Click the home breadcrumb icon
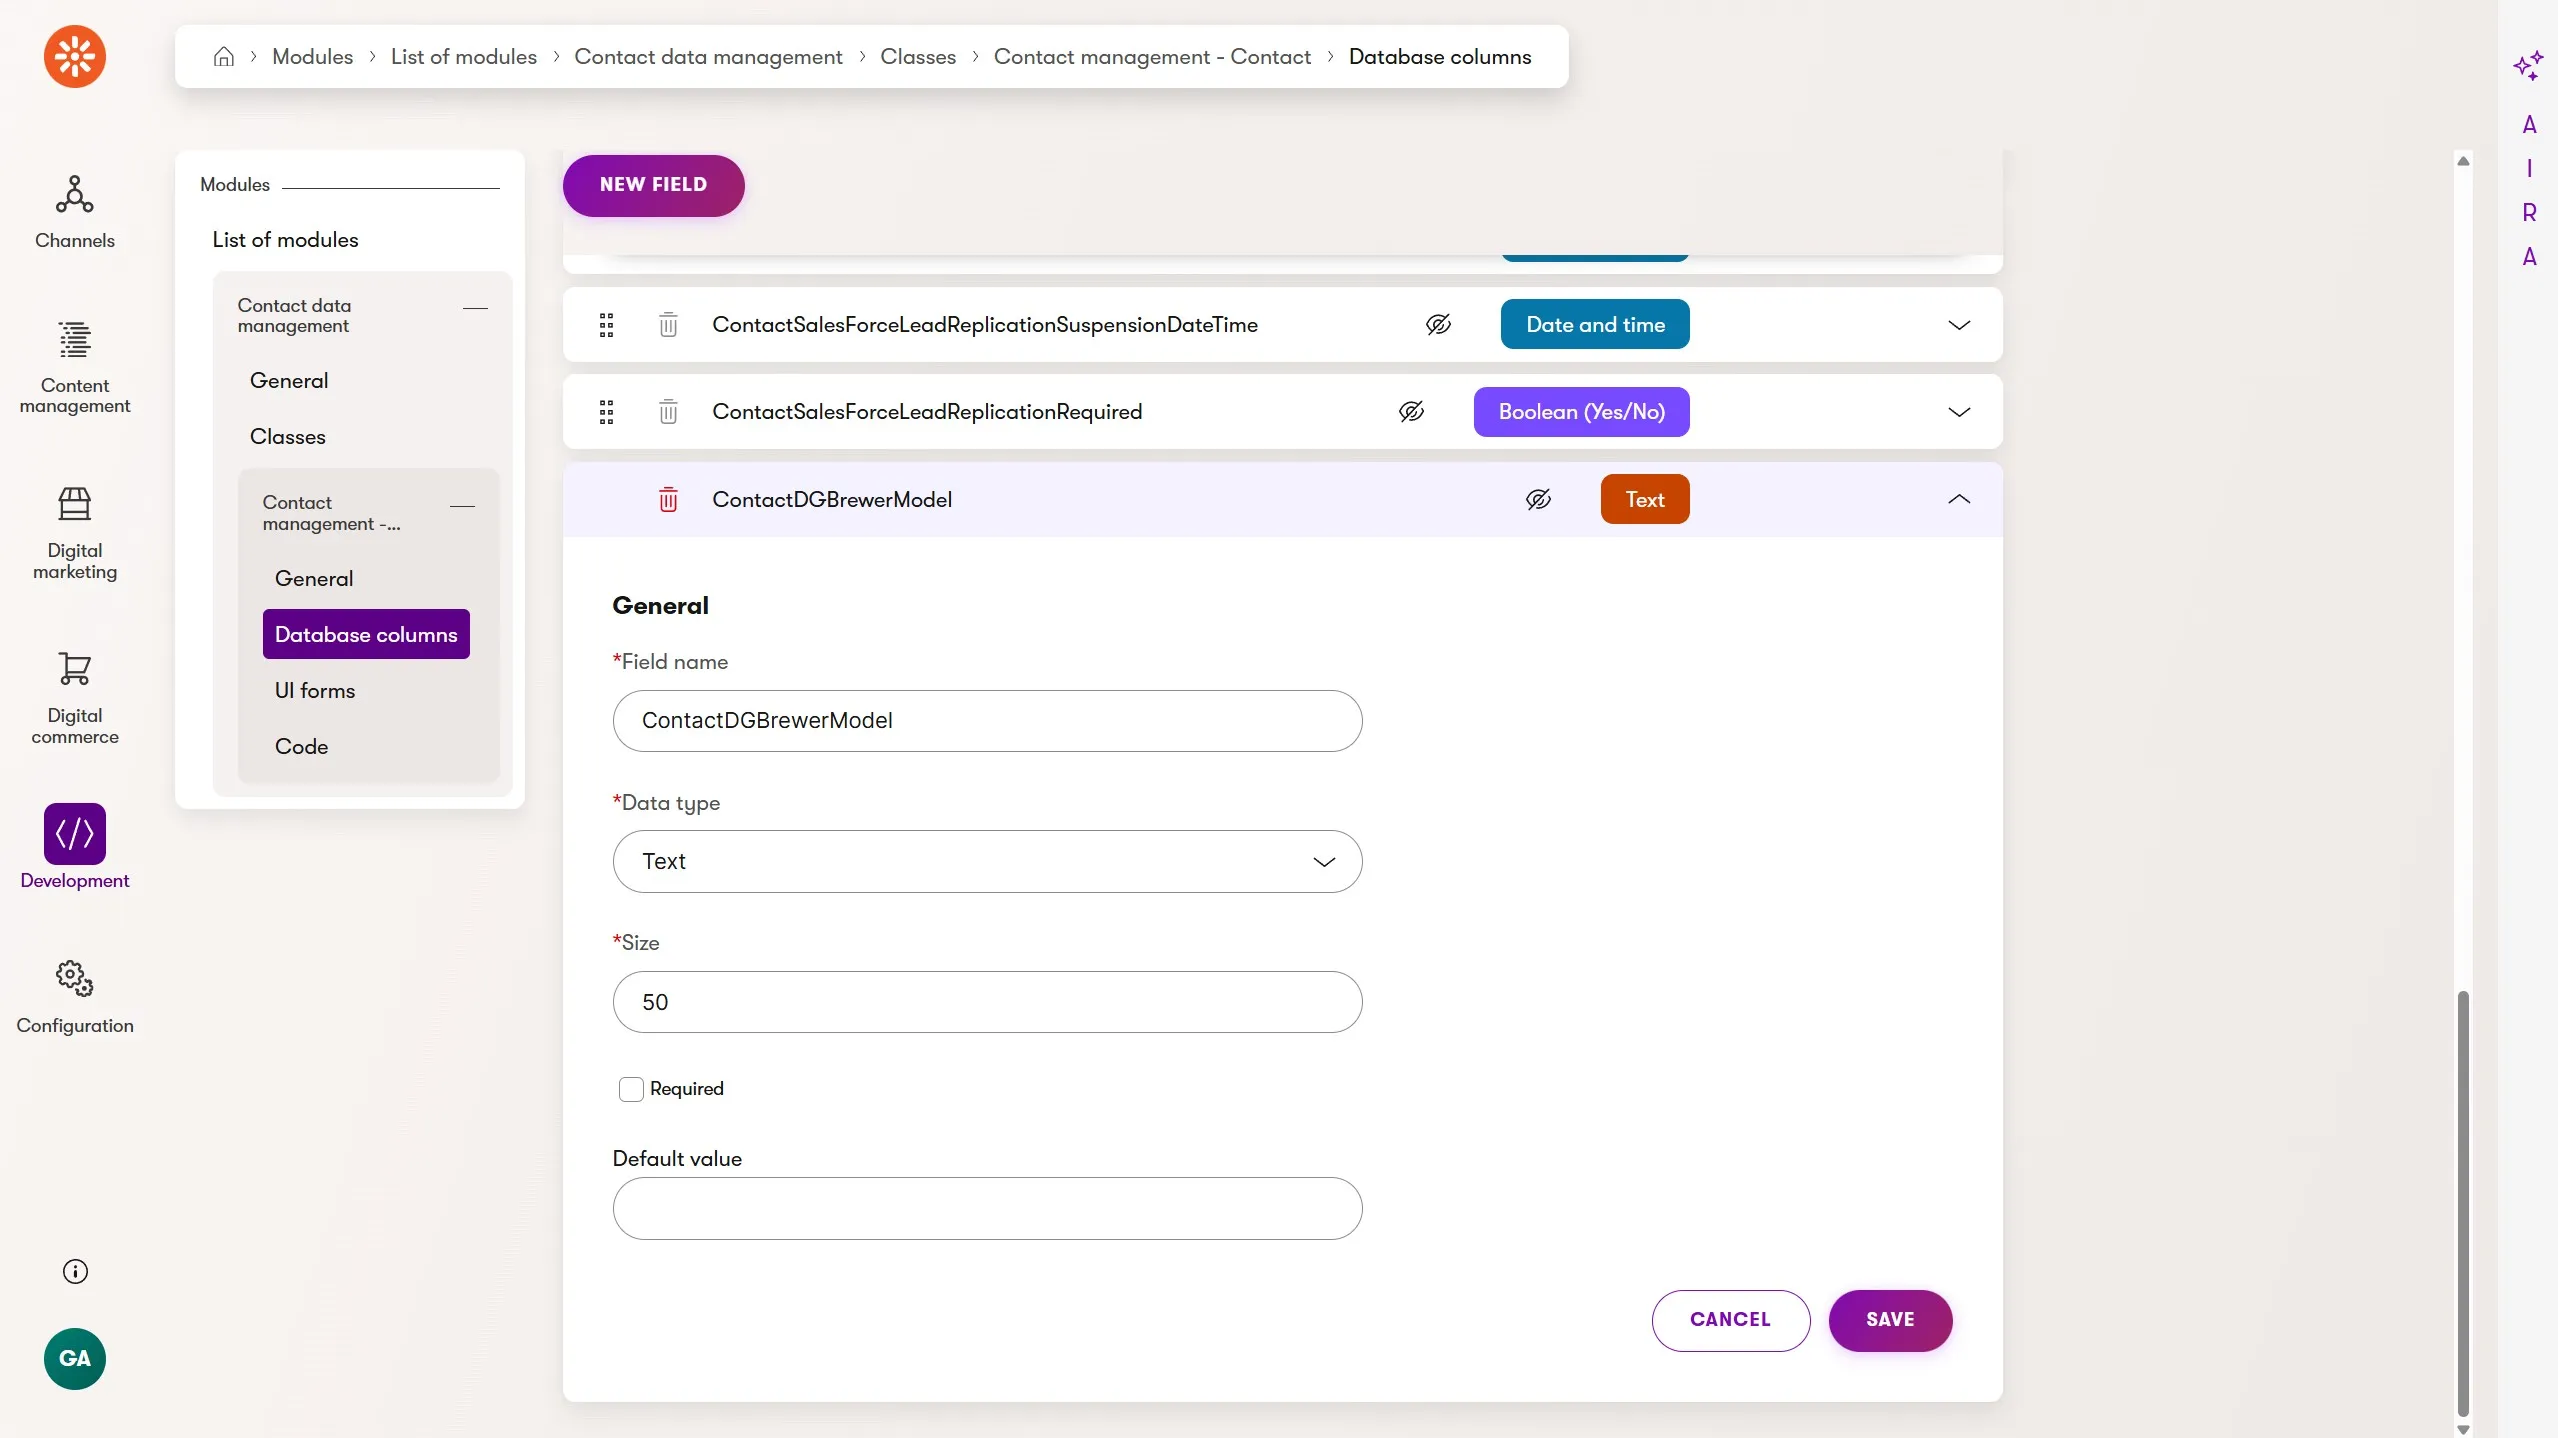The height and width of the screenshot is (1438, 2558). point(224,57)
